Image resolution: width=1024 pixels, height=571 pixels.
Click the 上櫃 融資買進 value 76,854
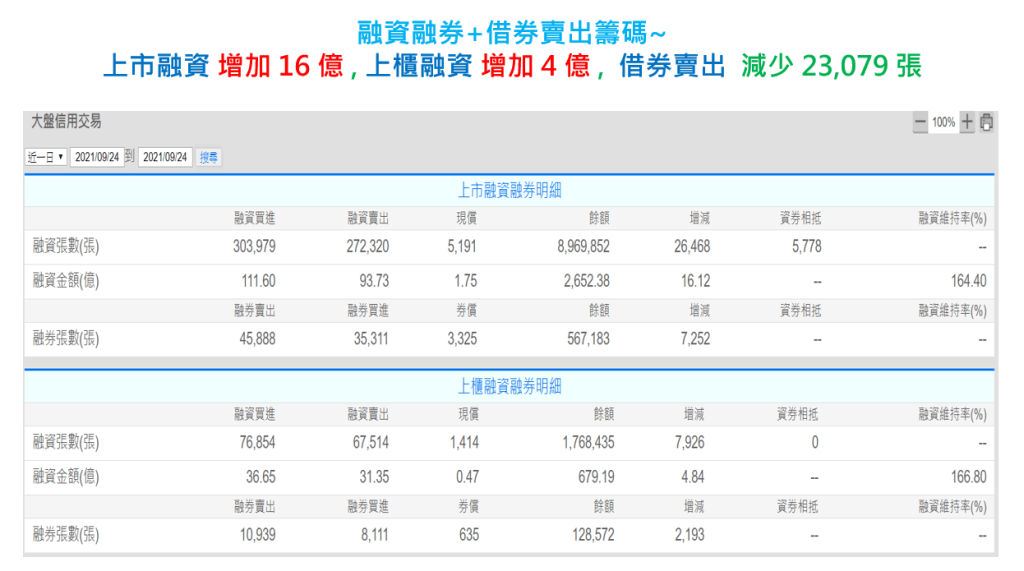[x=254, y=442]
